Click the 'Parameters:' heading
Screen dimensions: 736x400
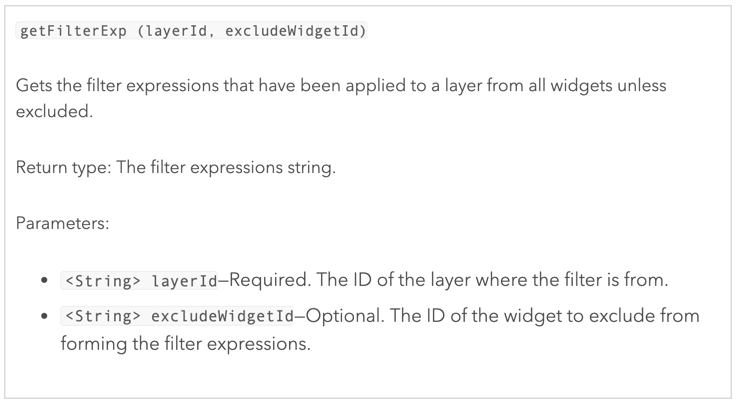62,223
